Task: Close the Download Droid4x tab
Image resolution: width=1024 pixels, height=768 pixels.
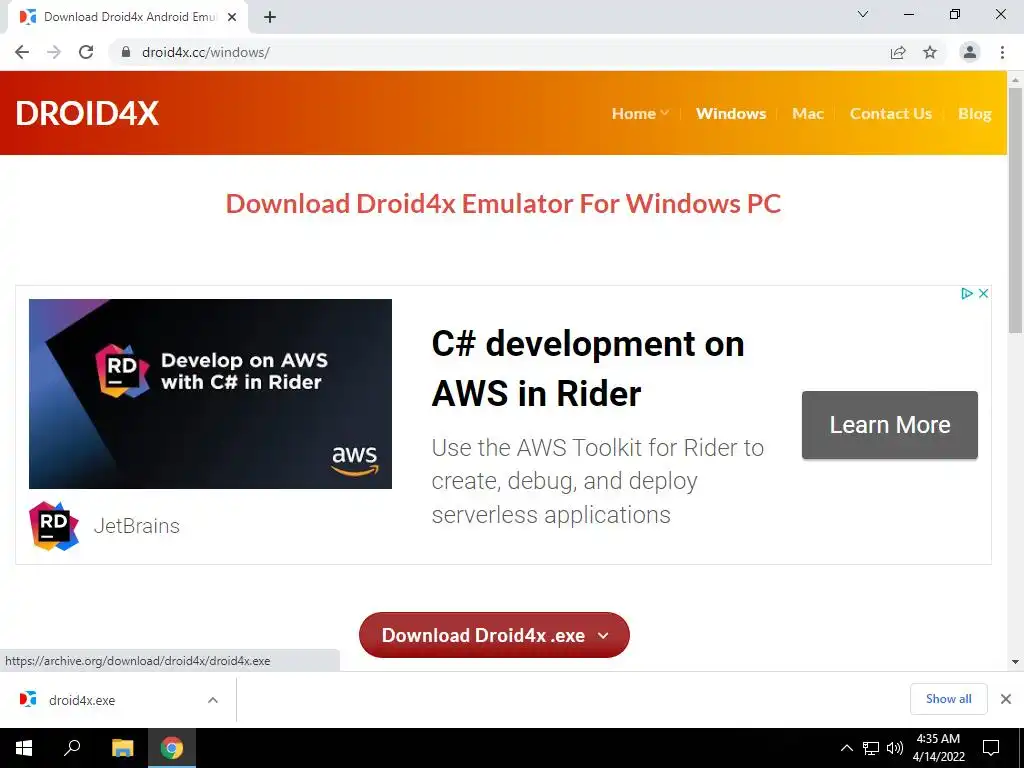Action: coord(232,17)
